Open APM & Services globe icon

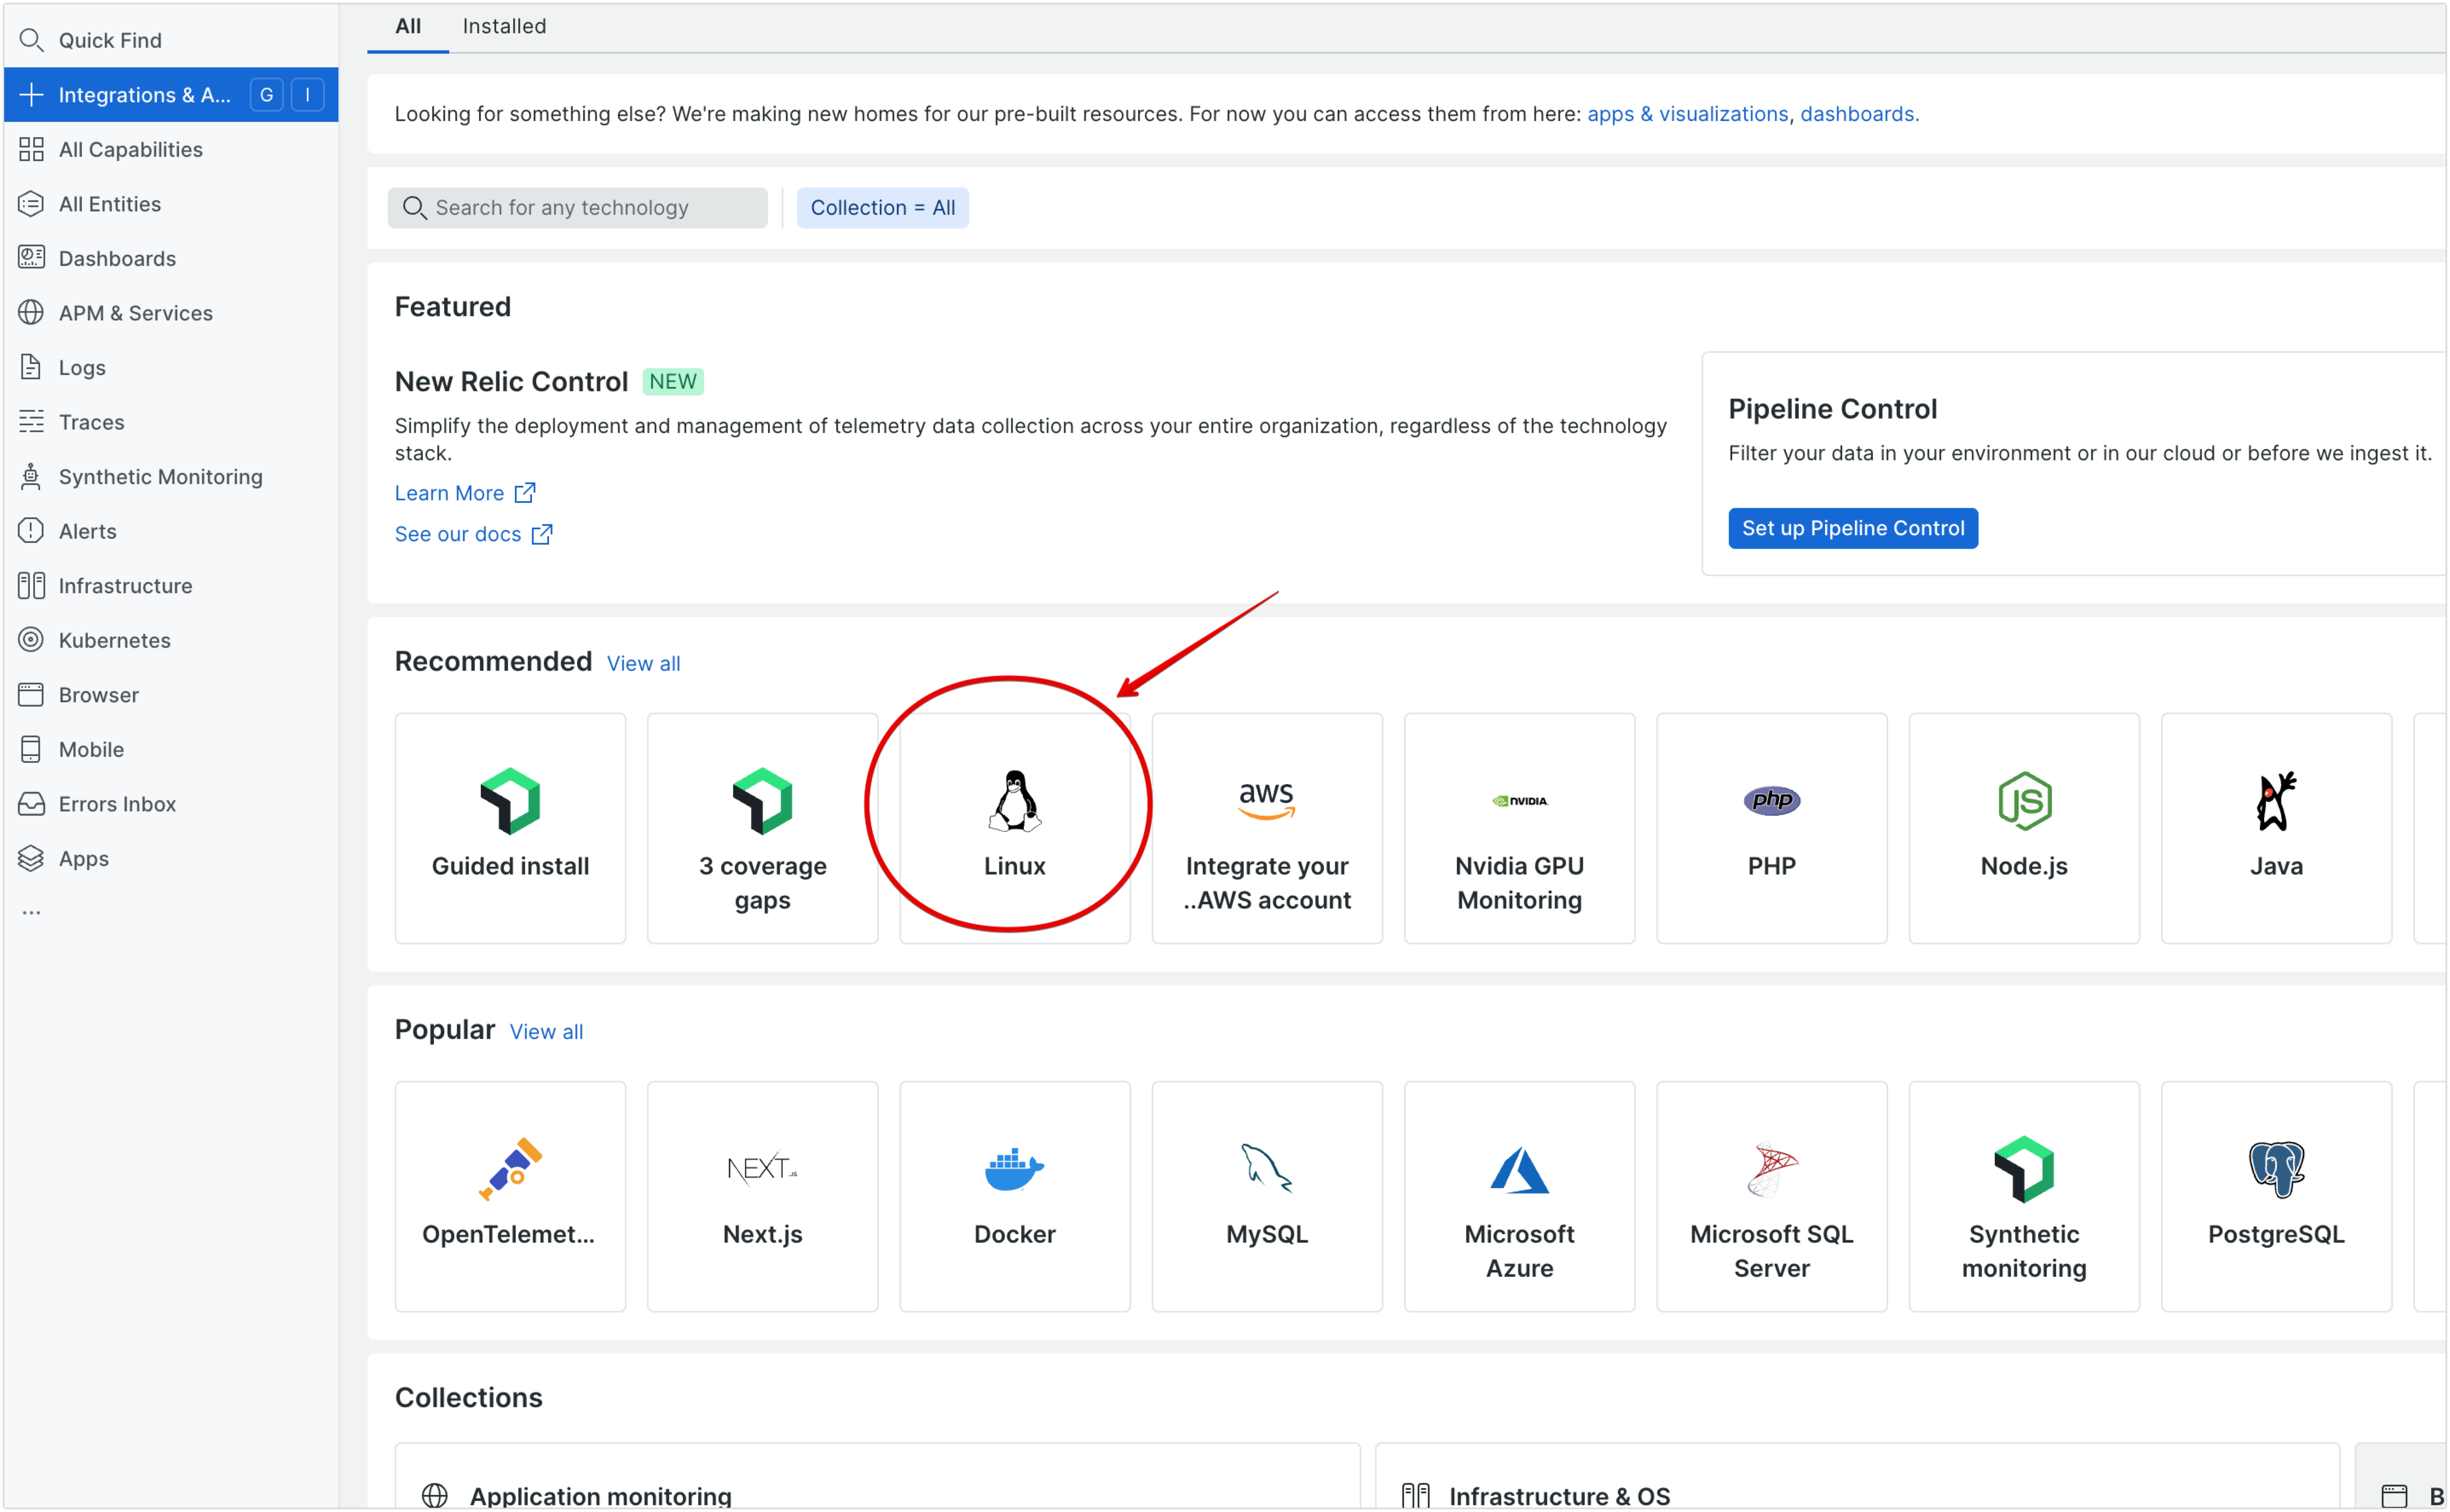click(31, 313)
